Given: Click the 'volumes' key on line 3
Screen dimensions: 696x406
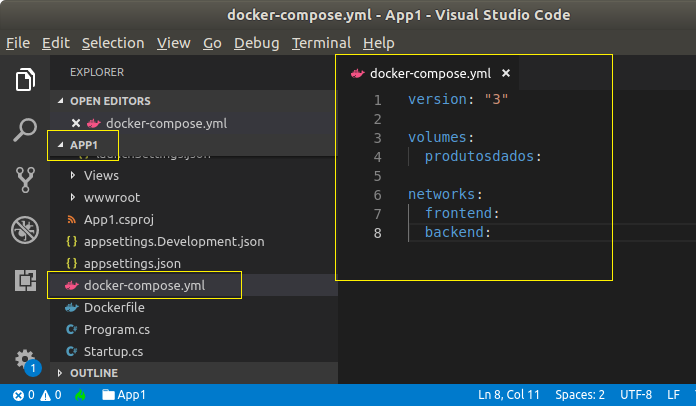Looking at the screenshot, I should [x=437, y=137].
